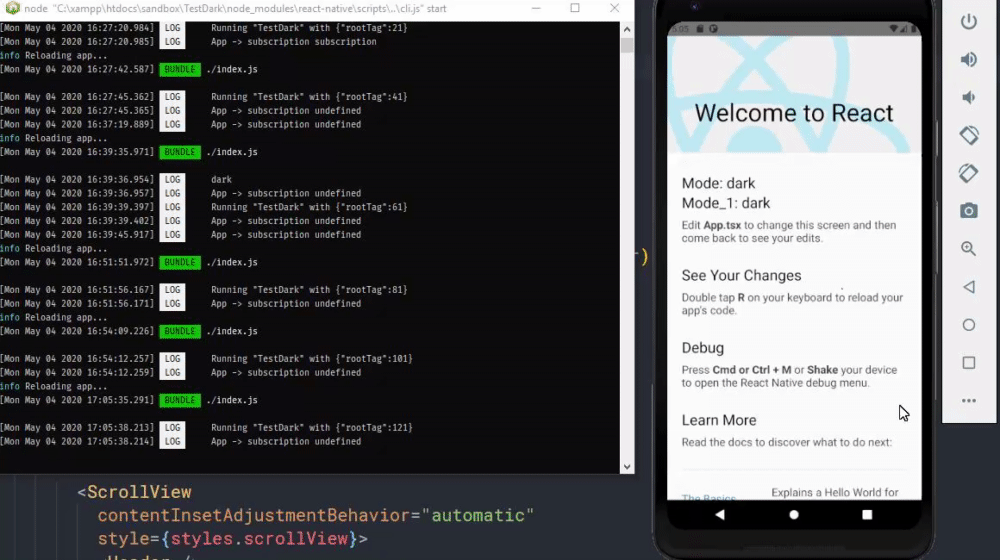Click 'contentInsetAdjustmentBehavior' attribute in code
Image resolution: width=1000 pixels, height=560 pixels.
253,515
